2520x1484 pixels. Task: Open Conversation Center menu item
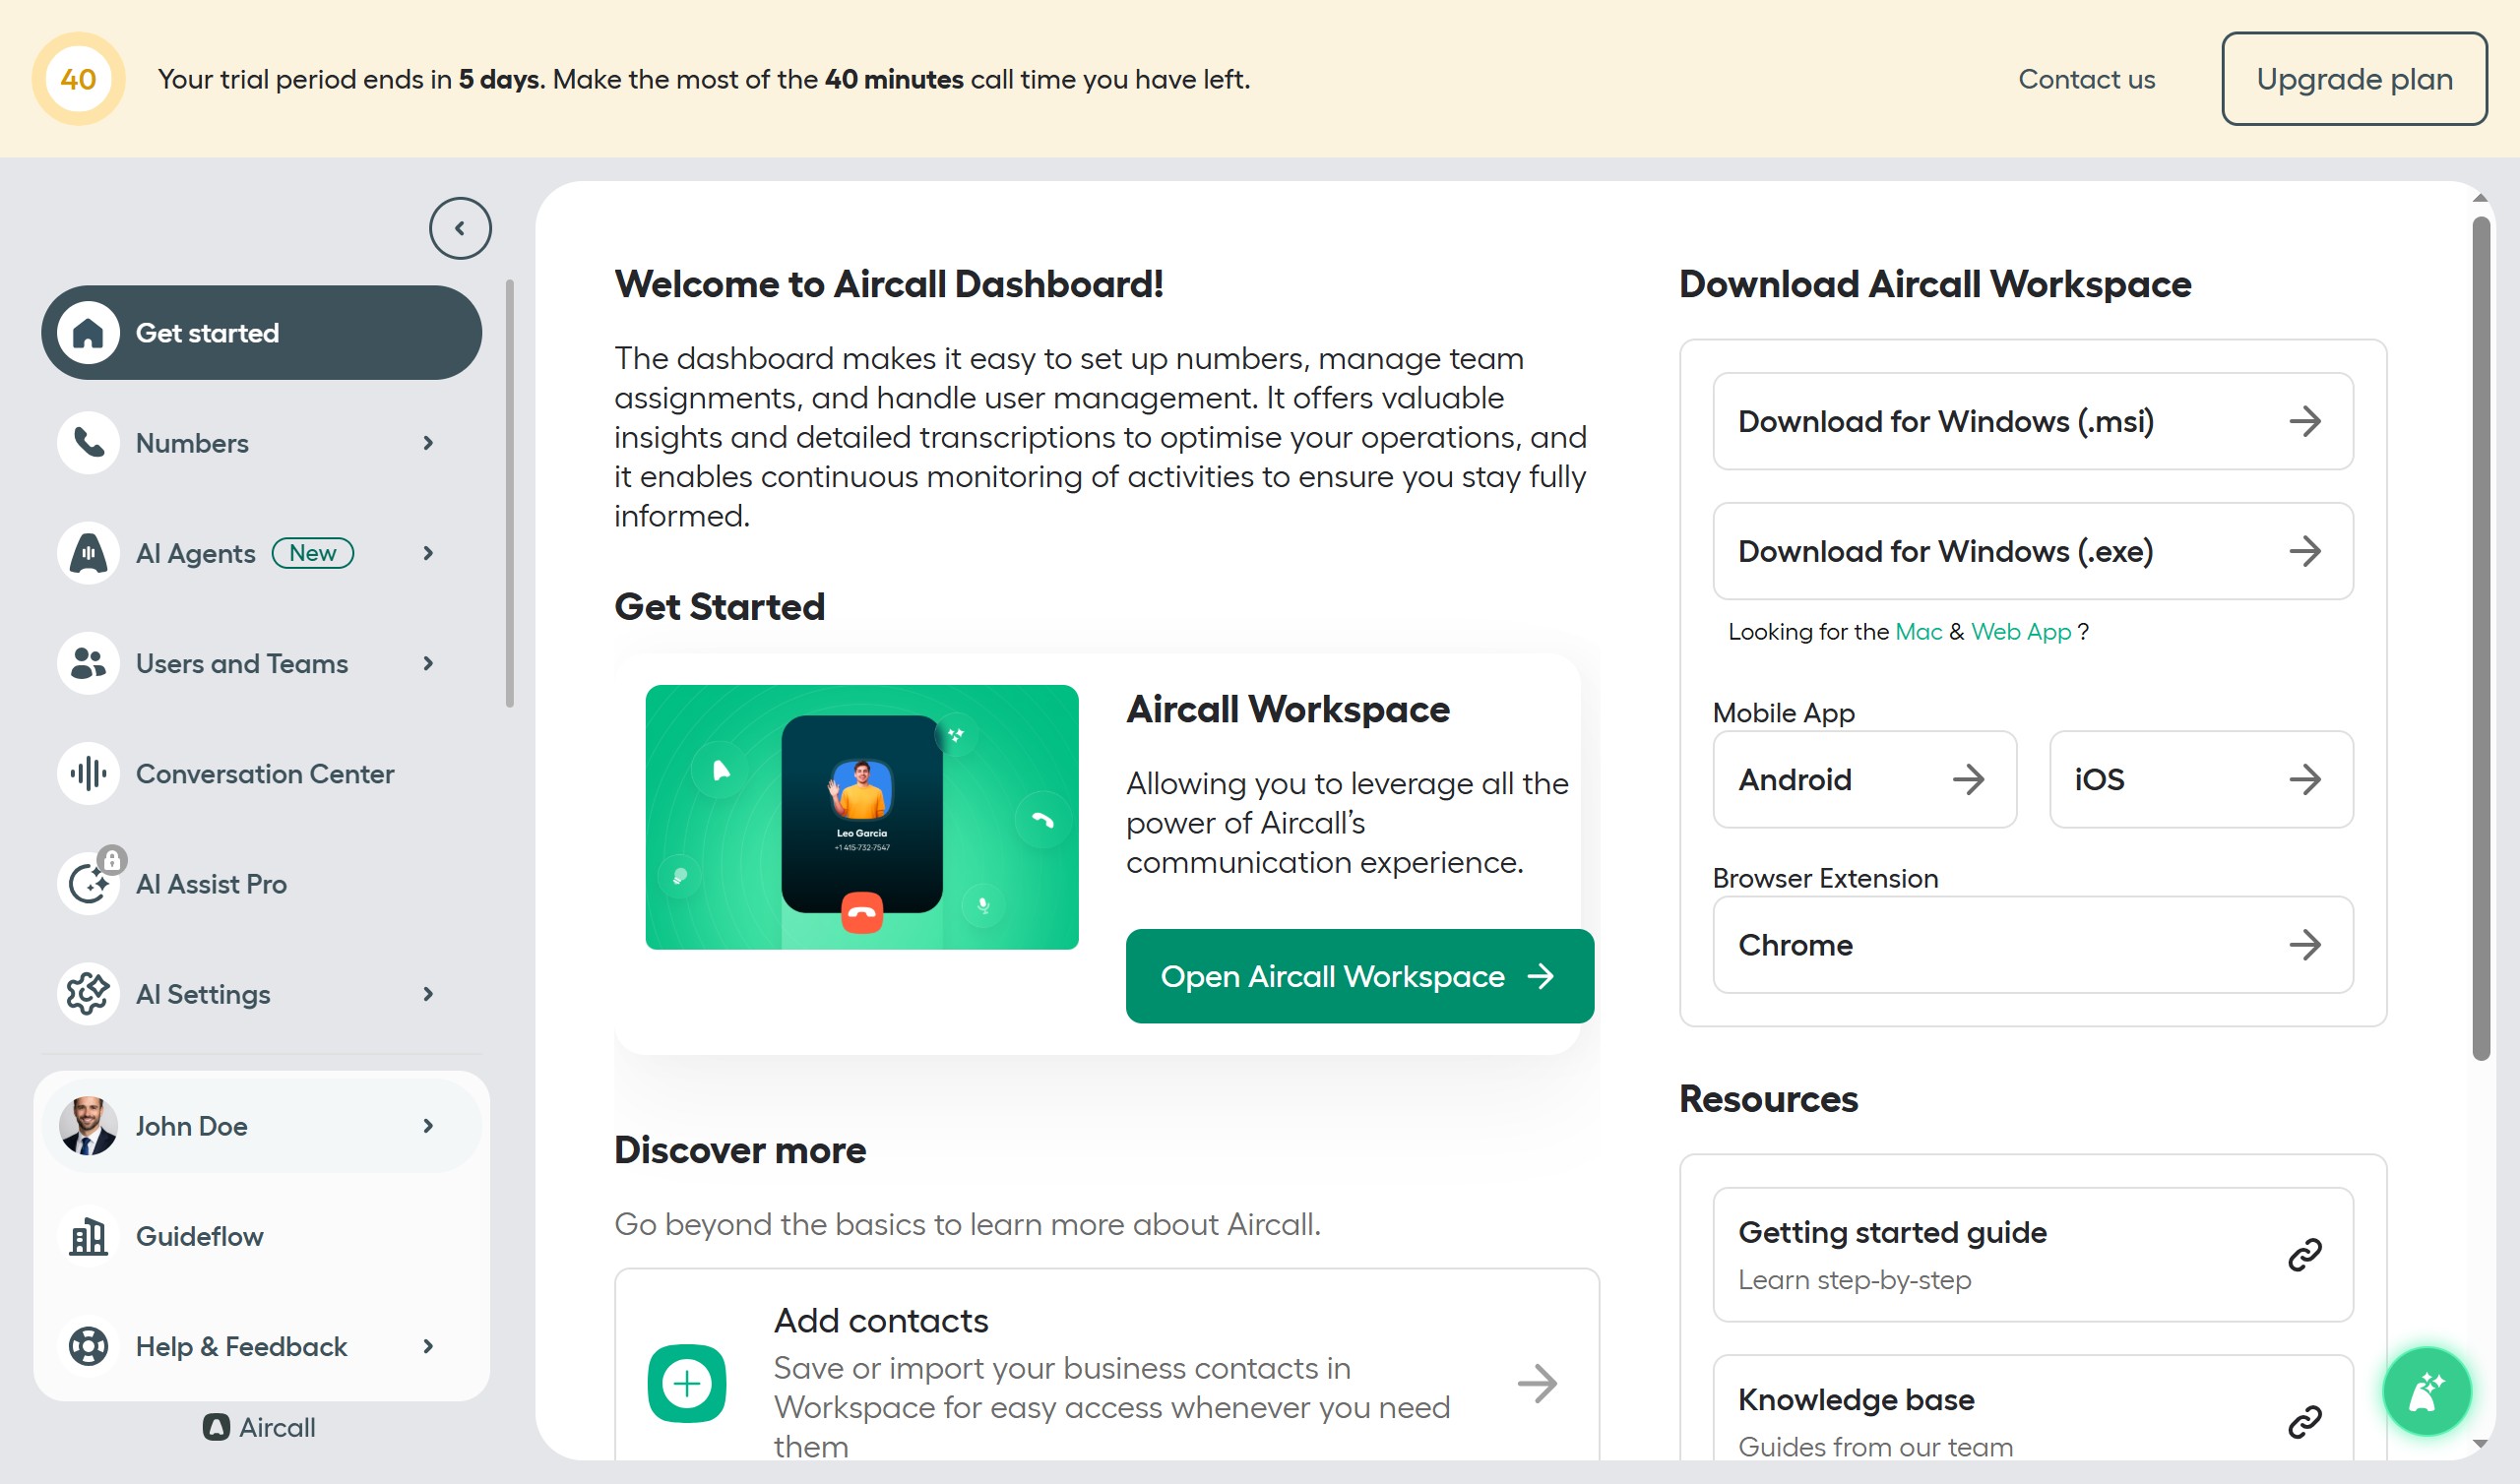click(261, 773)
